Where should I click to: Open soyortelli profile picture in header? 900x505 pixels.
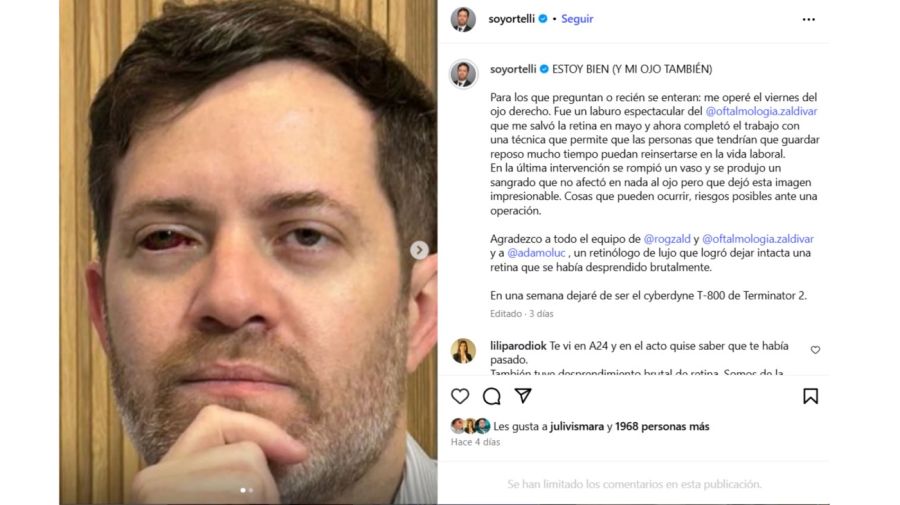[x=463, y=20]
